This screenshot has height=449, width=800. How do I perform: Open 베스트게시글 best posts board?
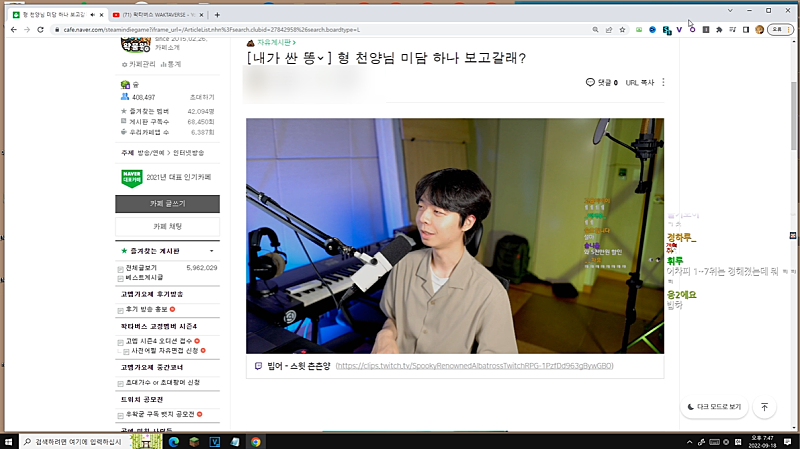click(x=144, y=278)
